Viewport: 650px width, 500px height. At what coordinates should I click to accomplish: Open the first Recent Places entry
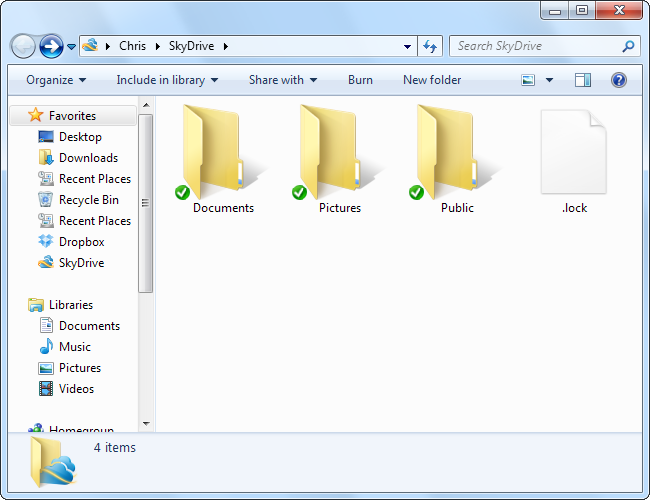(95, 179)
